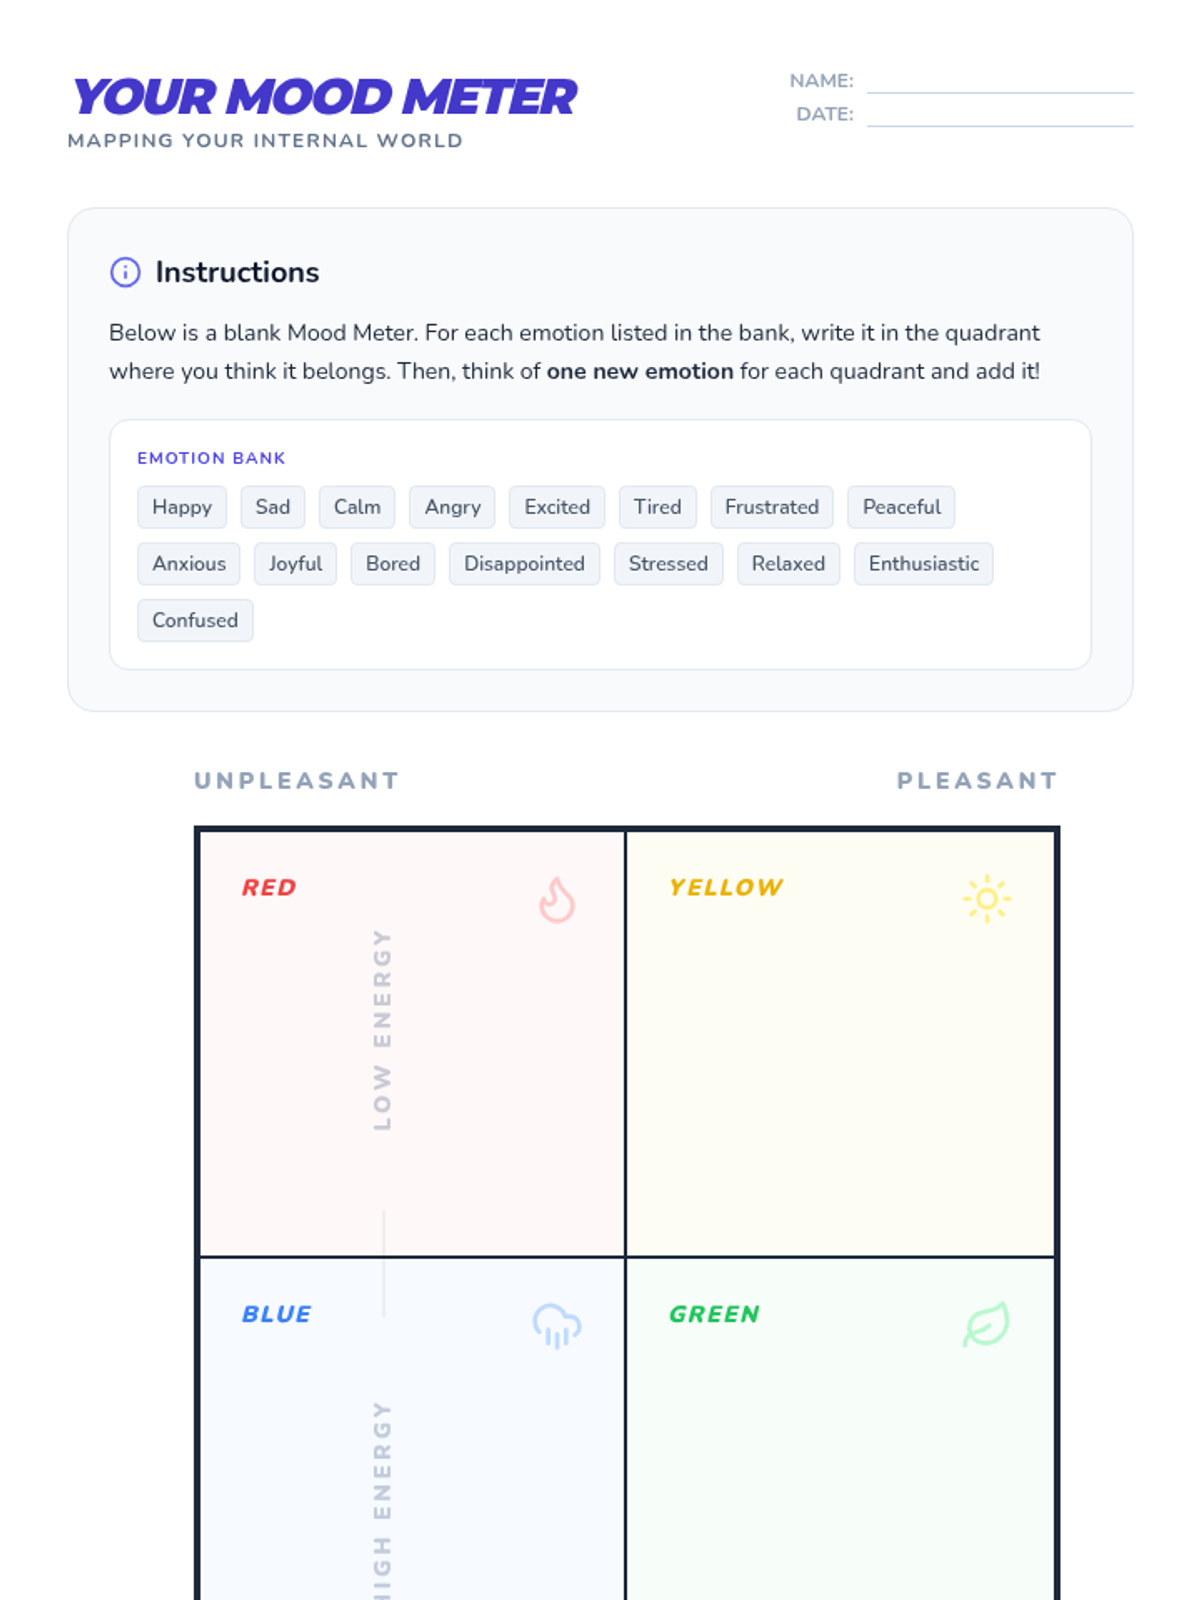Click the YELLOW quadrant label
This screenshot has height=1600, width=1200.
726,888
